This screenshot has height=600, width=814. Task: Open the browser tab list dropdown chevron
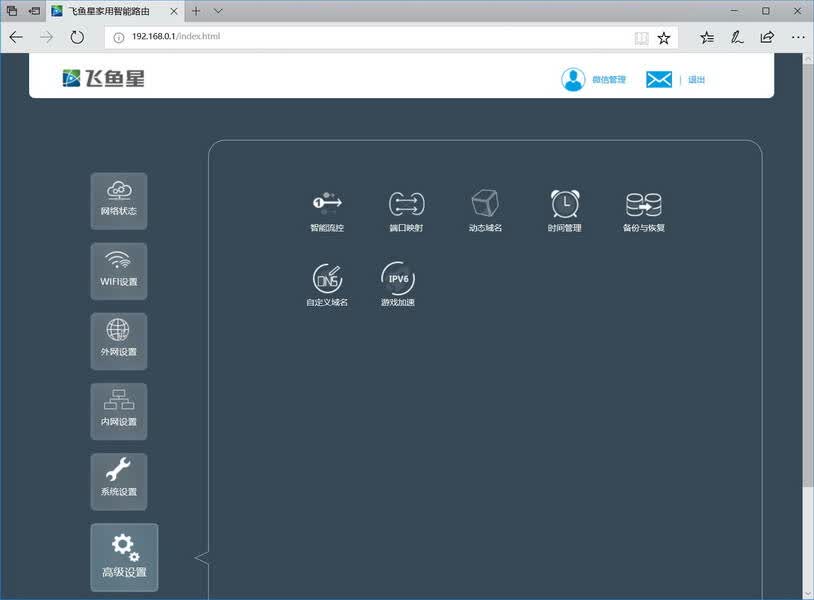218,11
